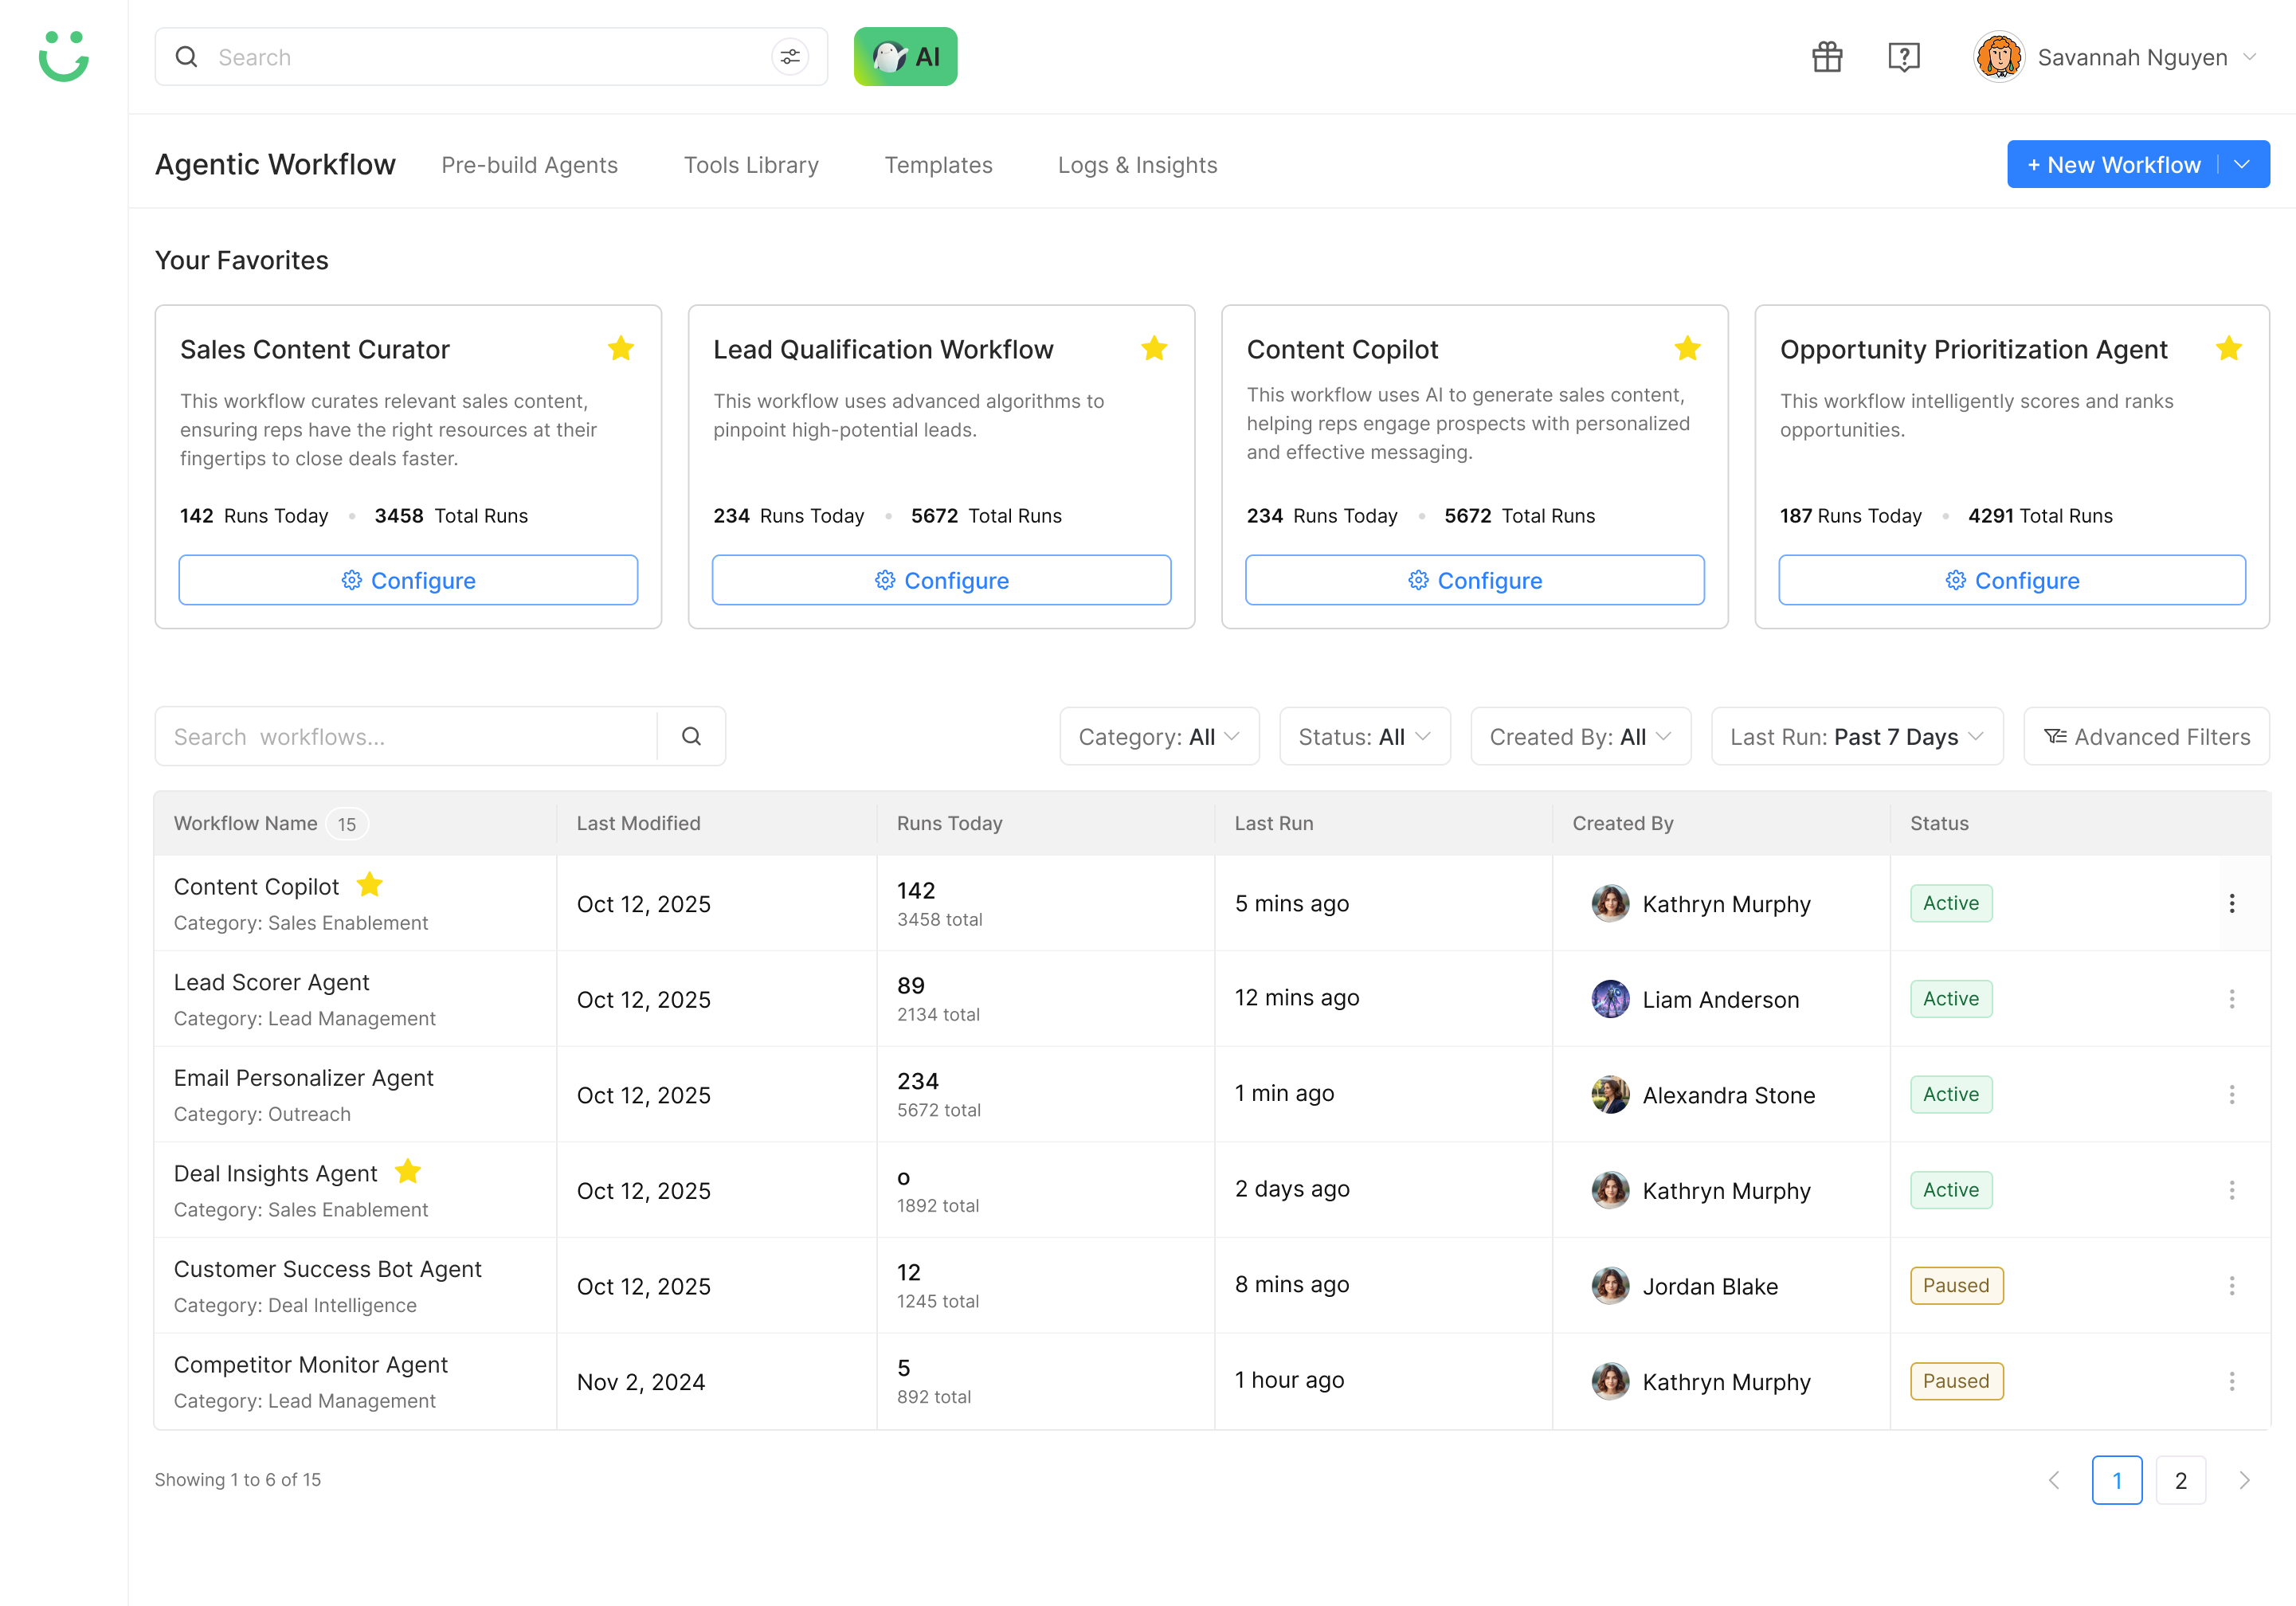Open more options for Customer Success Bot Agent
The image size is (2296, 1606).
coord(2231,1285)
